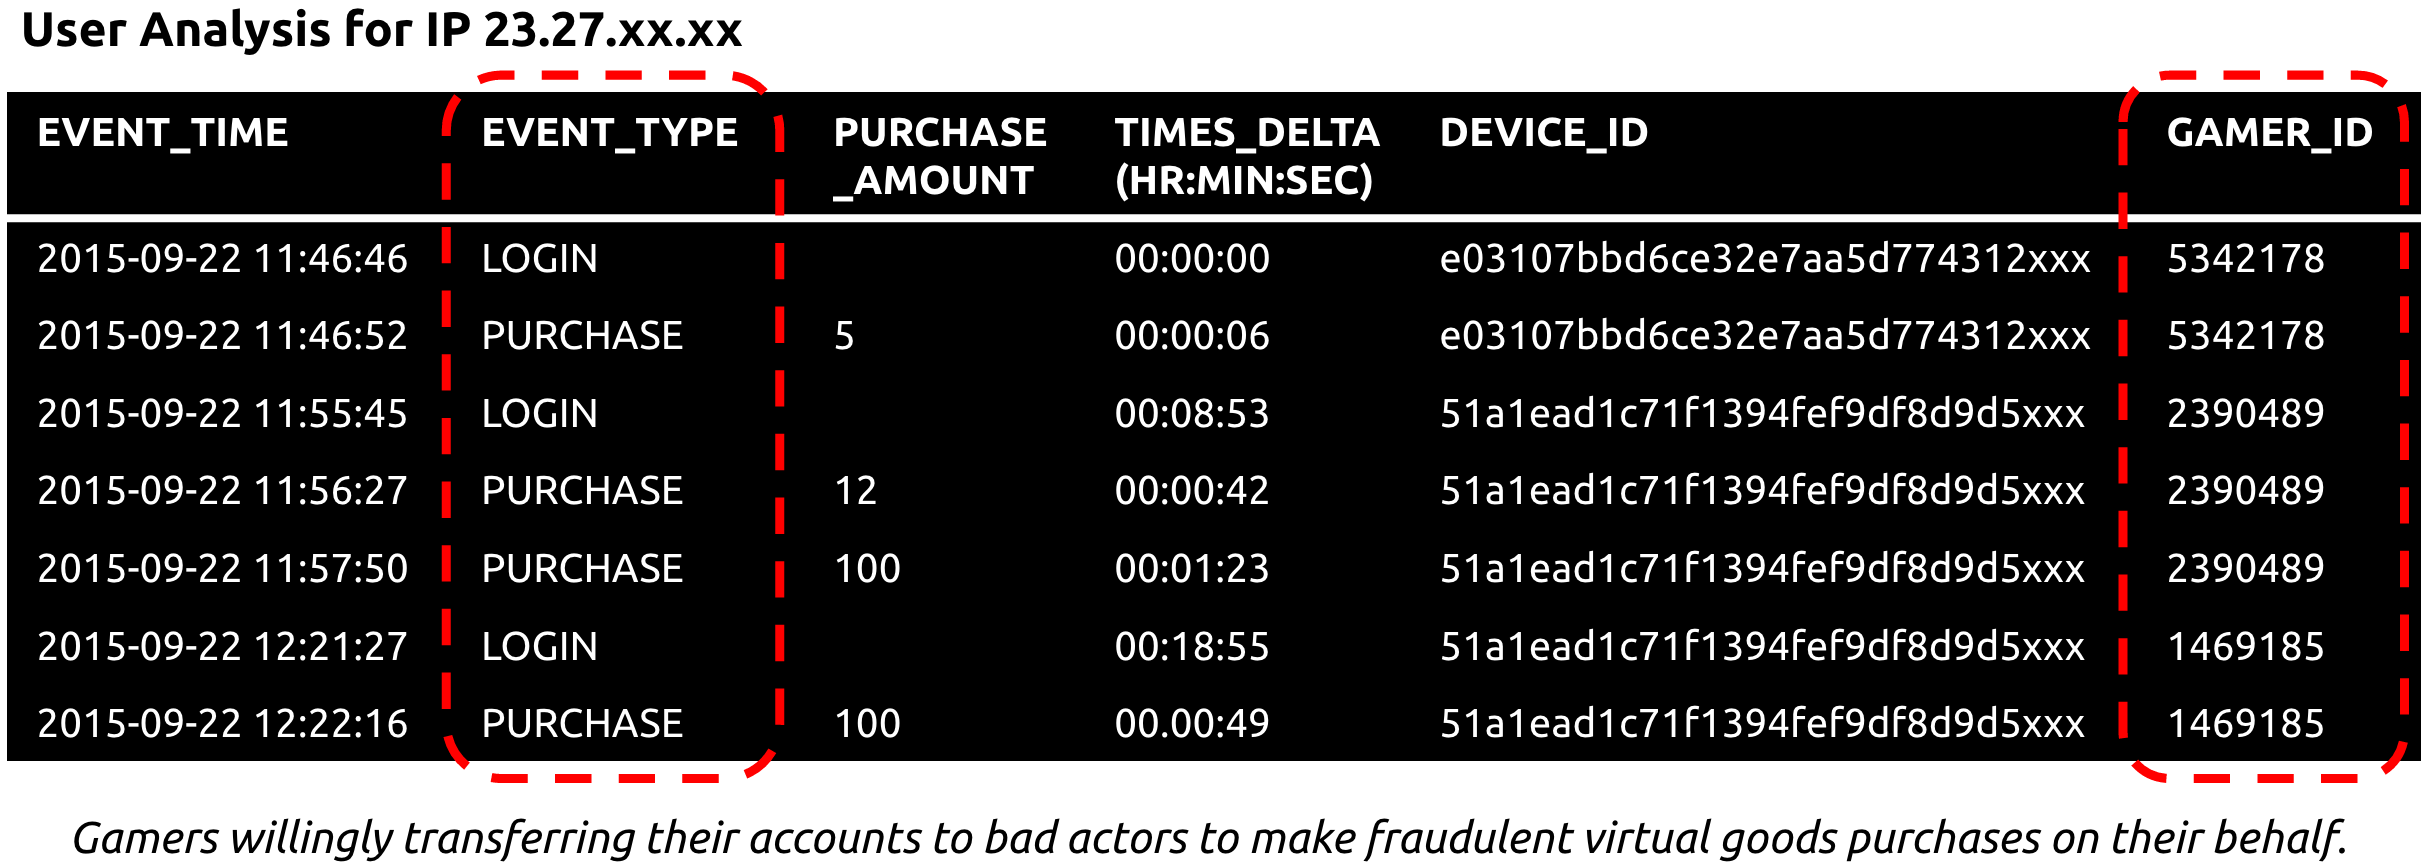
Task: Click the title 'User Analysis for IP 23.27.xx.xx'
Action: pos(382,30)
